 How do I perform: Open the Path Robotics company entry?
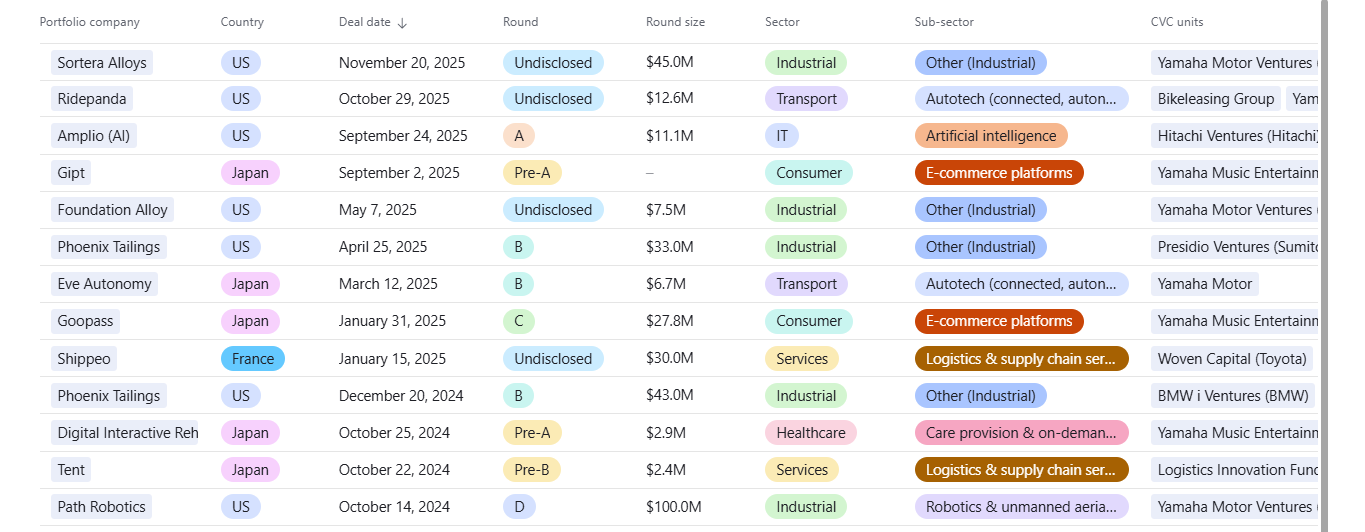101,507
